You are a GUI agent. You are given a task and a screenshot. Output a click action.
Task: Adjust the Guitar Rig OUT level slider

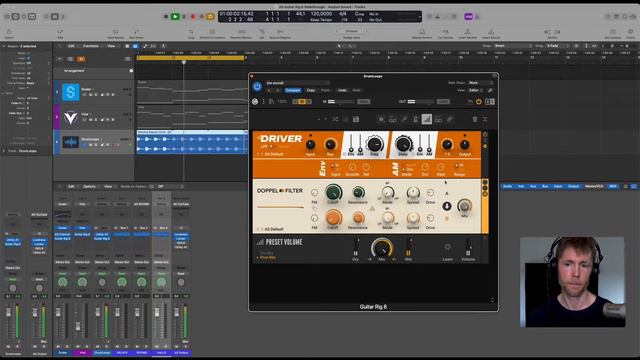click(420, 102)
